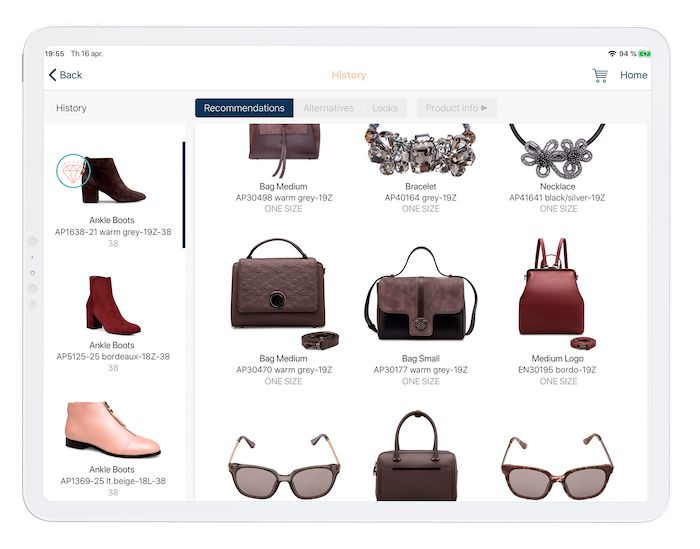
Task: Click the '94 %' battery text
Action: click(x=628, y=54)
